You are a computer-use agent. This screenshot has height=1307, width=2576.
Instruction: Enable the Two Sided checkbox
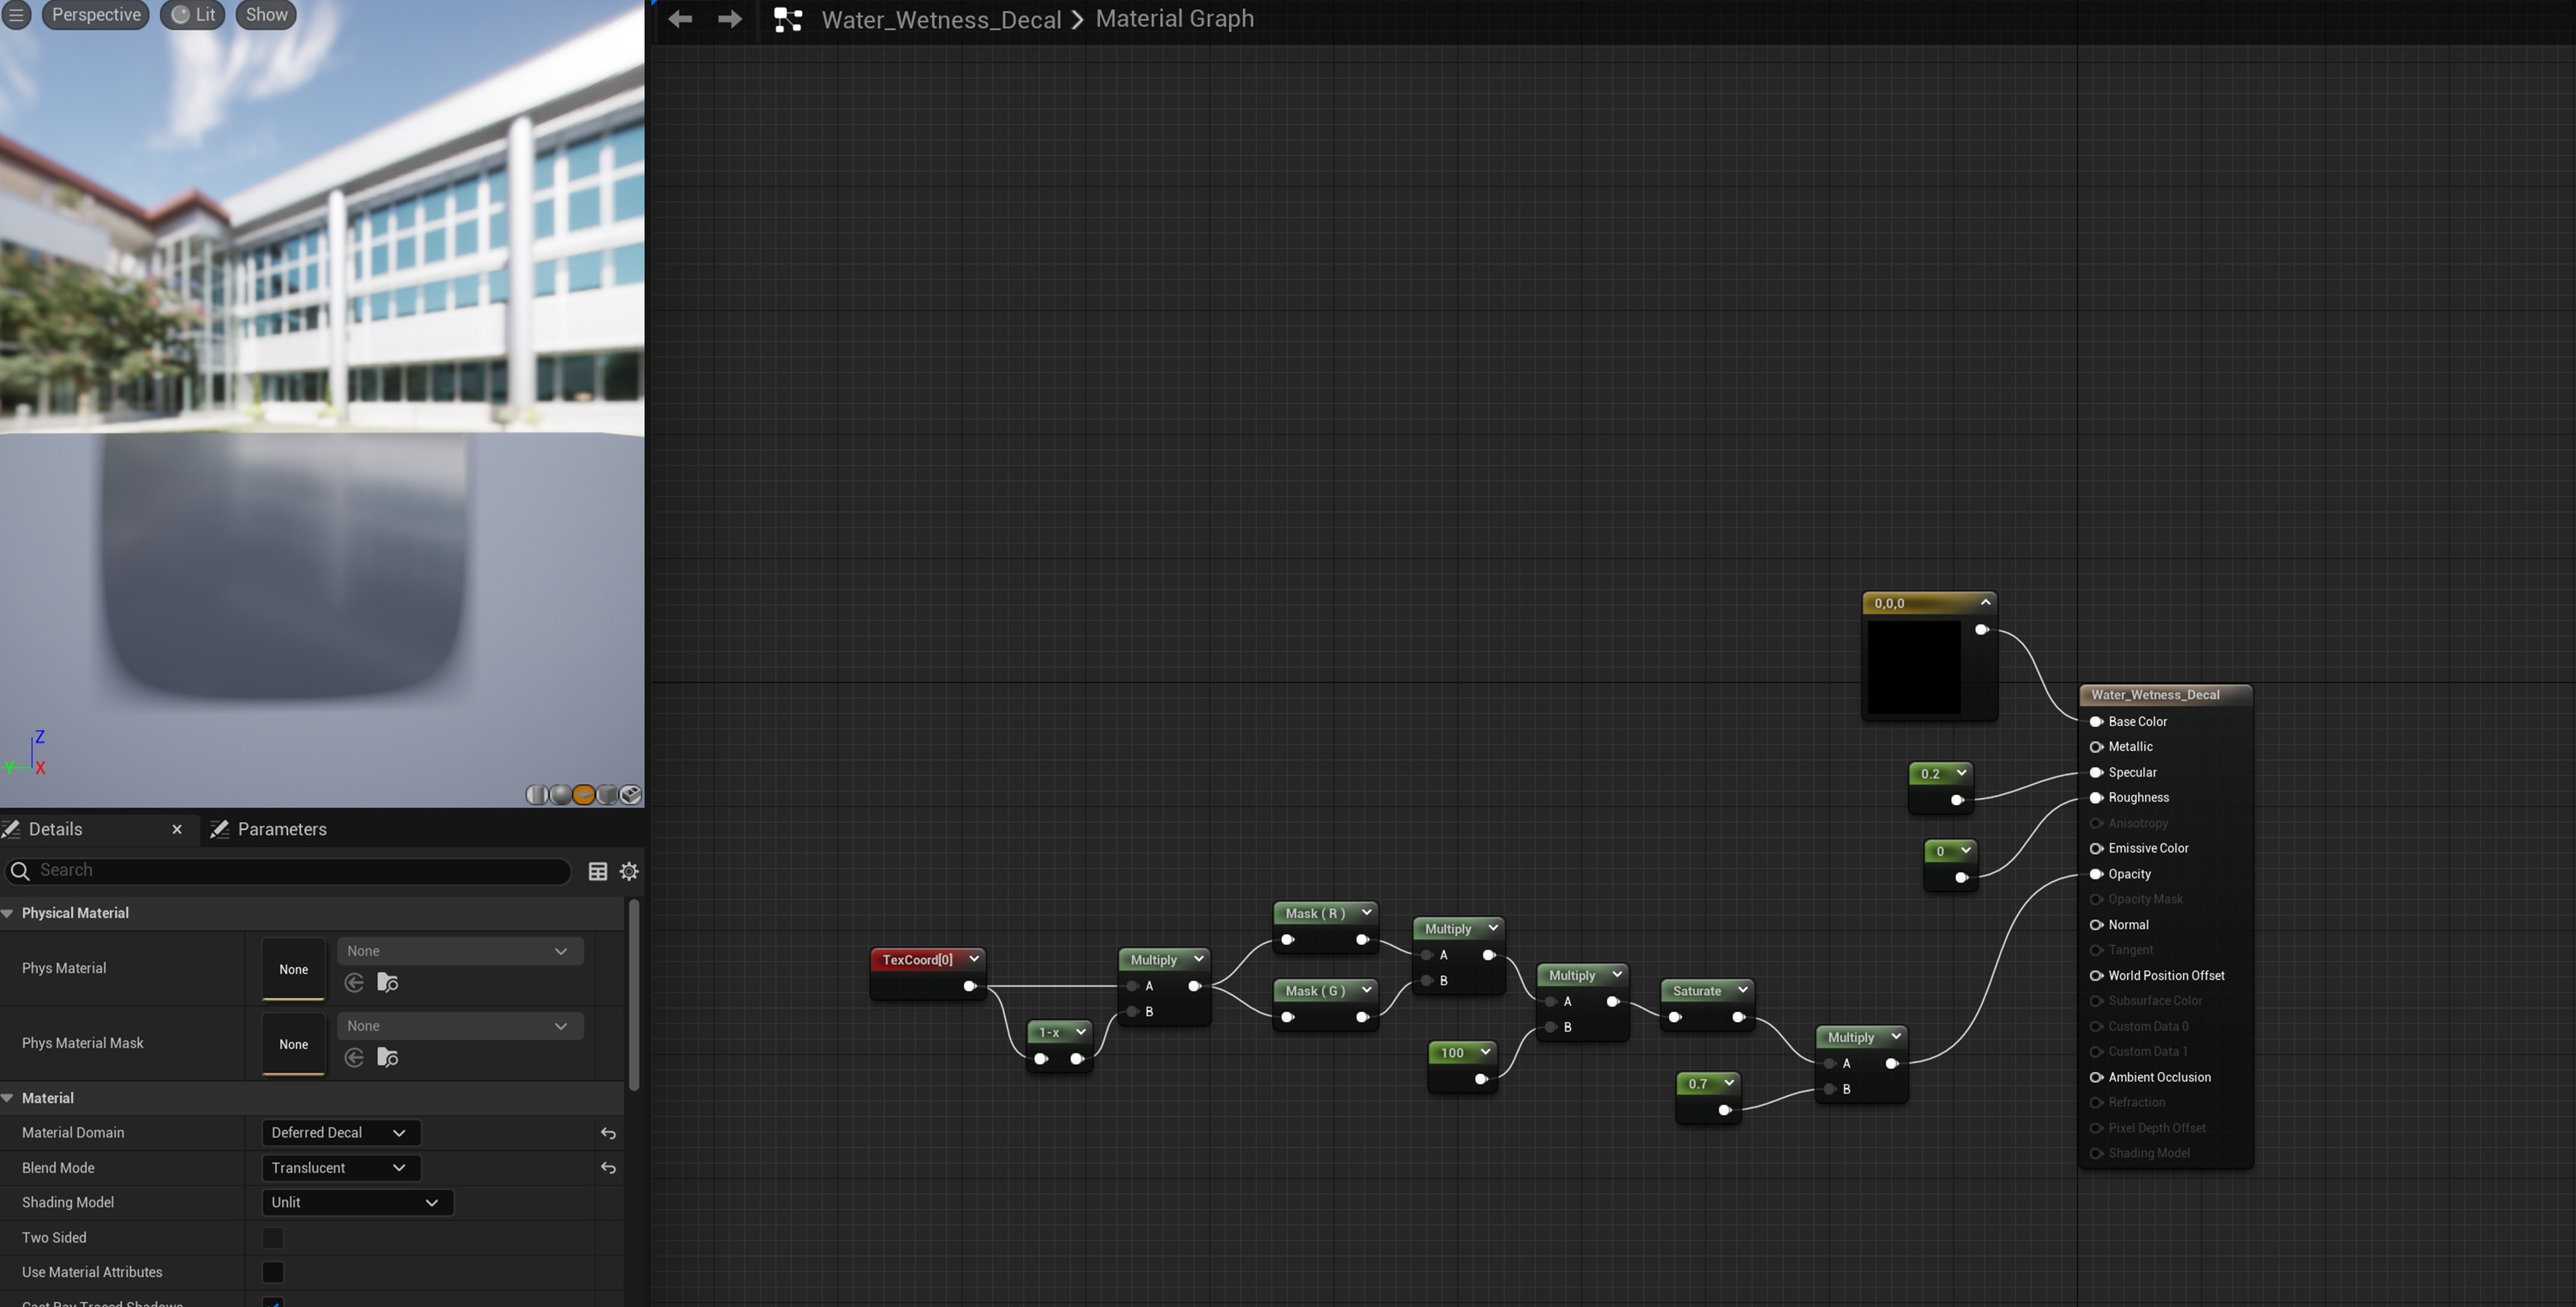tap(272, 1237)
